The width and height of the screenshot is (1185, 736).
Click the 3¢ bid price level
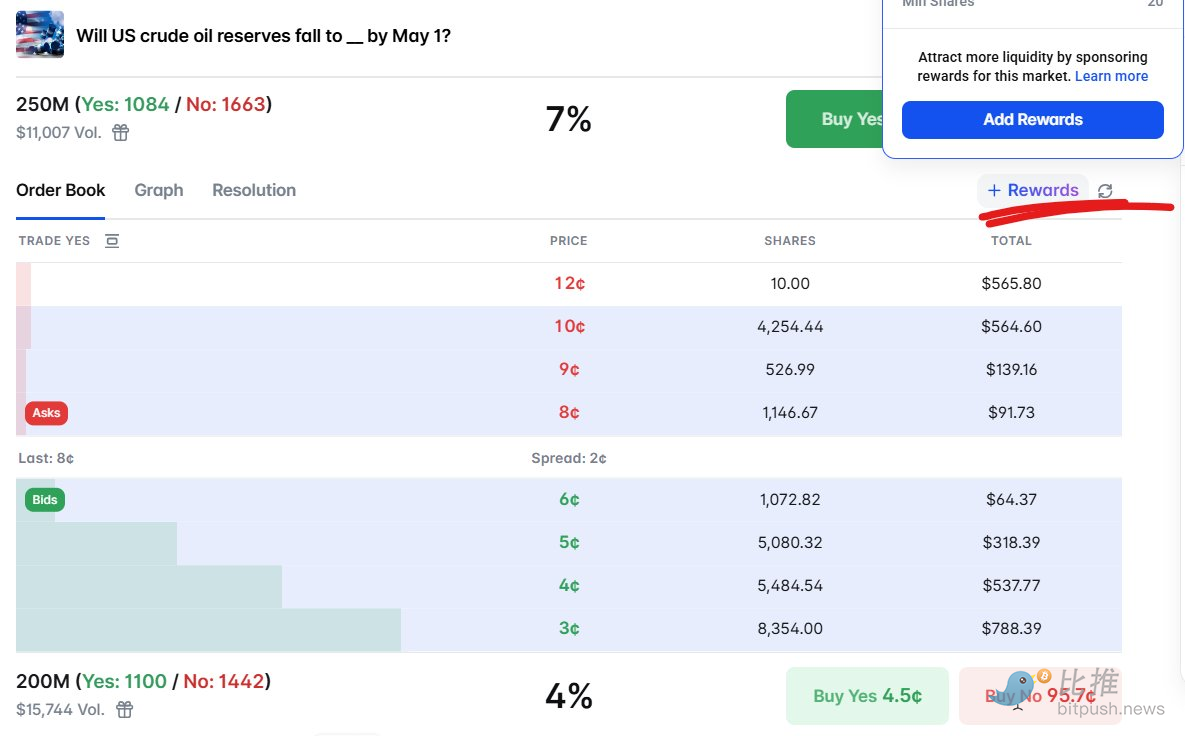[569, 628]
